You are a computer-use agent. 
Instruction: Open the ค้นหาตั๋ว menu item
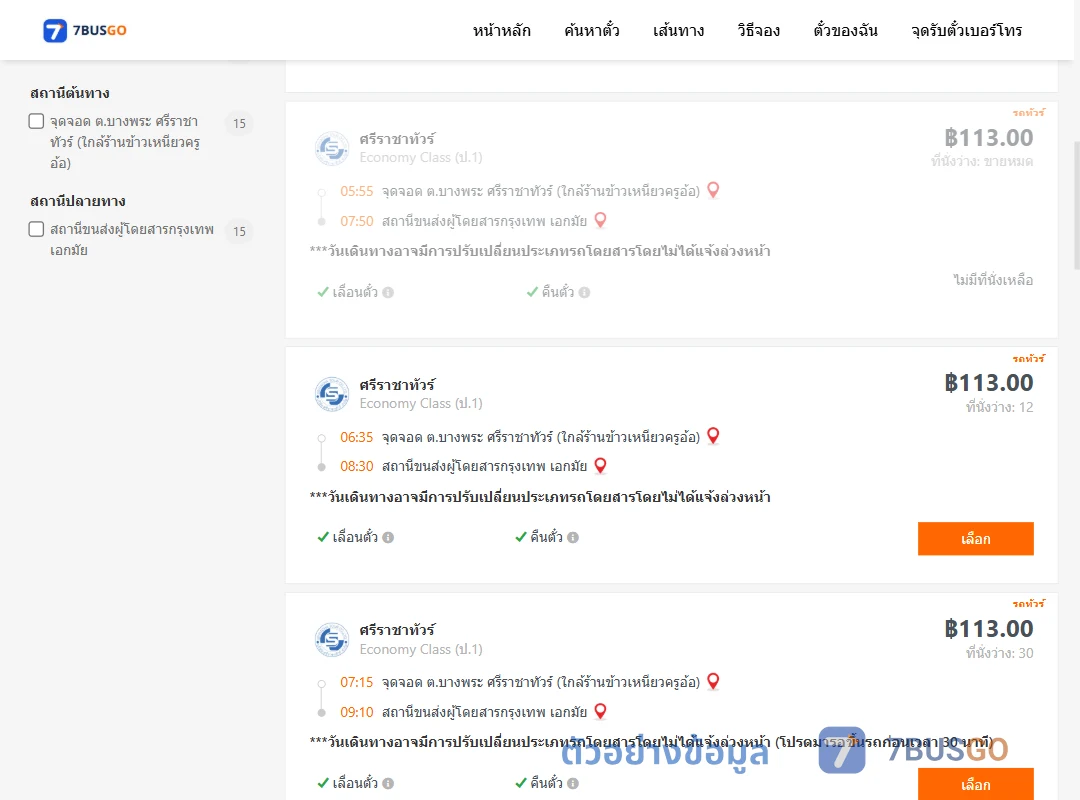[x=592, y=30]
